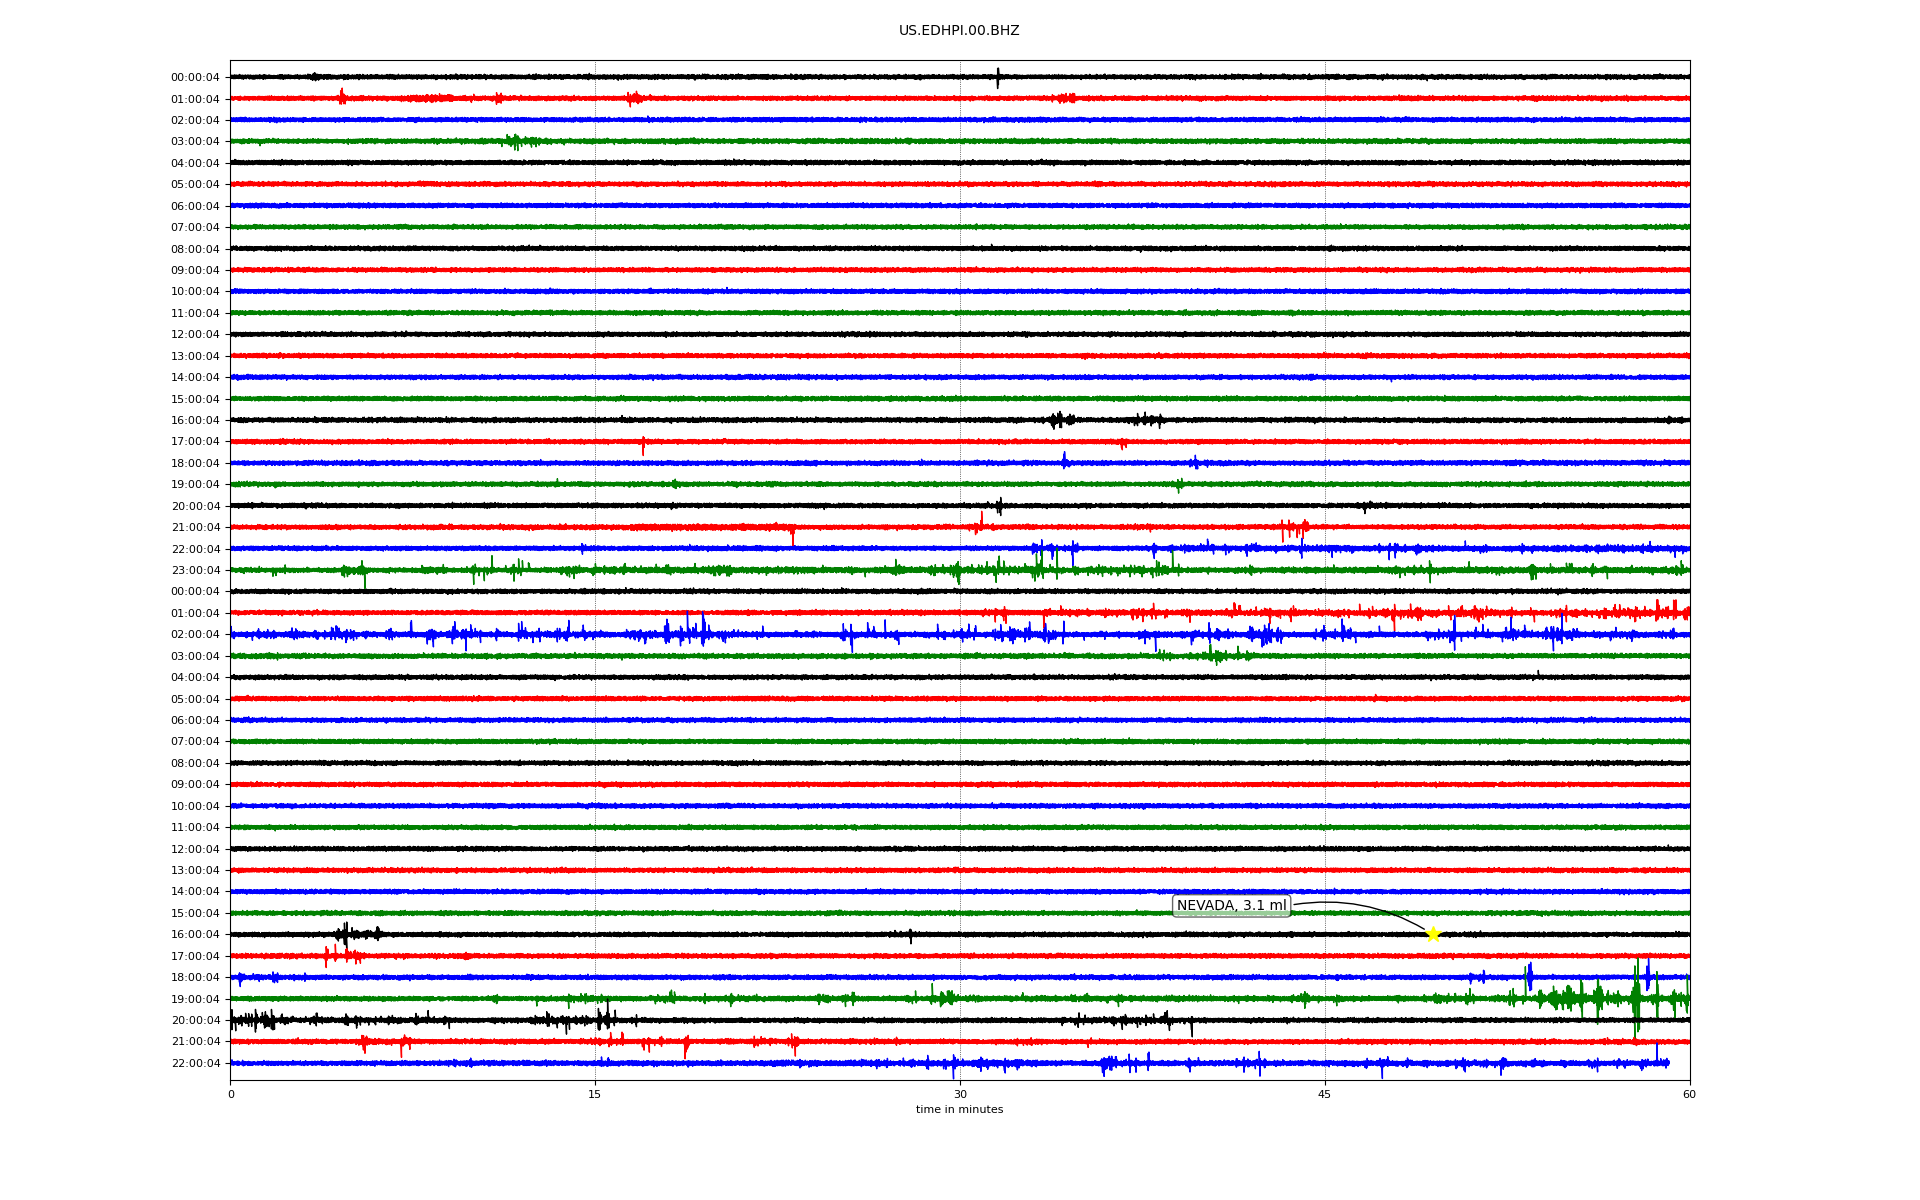Click the end of the last blue trace
Screen dimensions: 1920x1200
click(x=1666, y=1063)
